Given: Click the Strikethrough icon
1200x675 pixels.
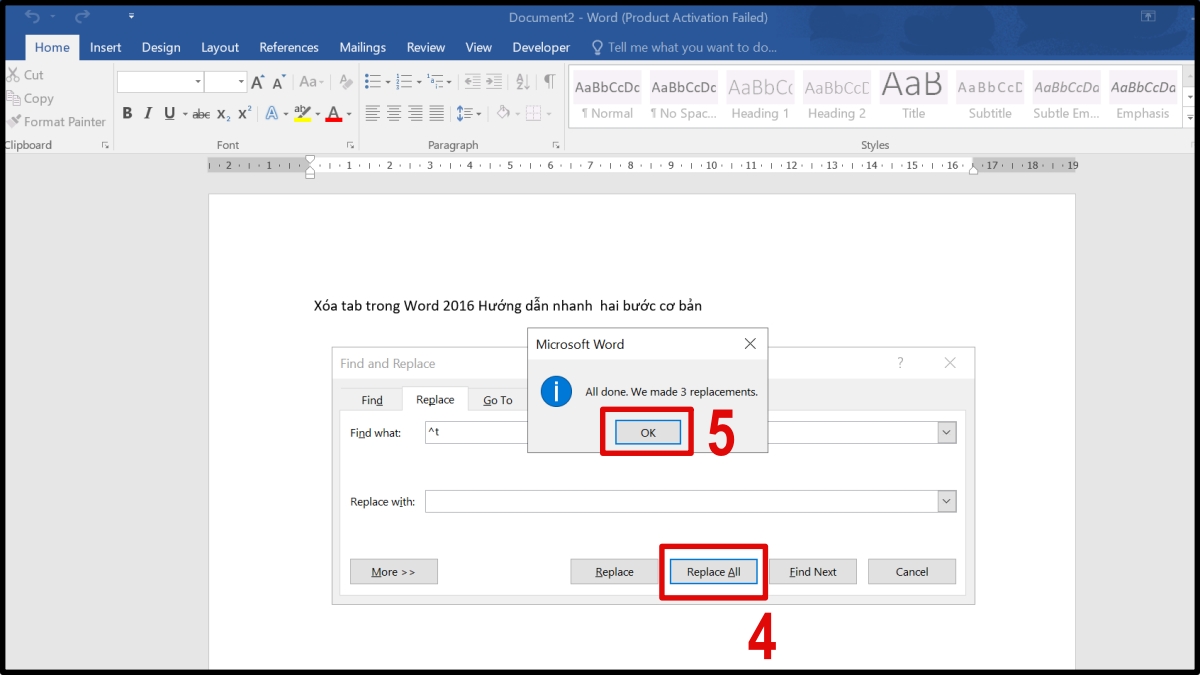Looking at the screenshot, I should click(x=200, y=113).
